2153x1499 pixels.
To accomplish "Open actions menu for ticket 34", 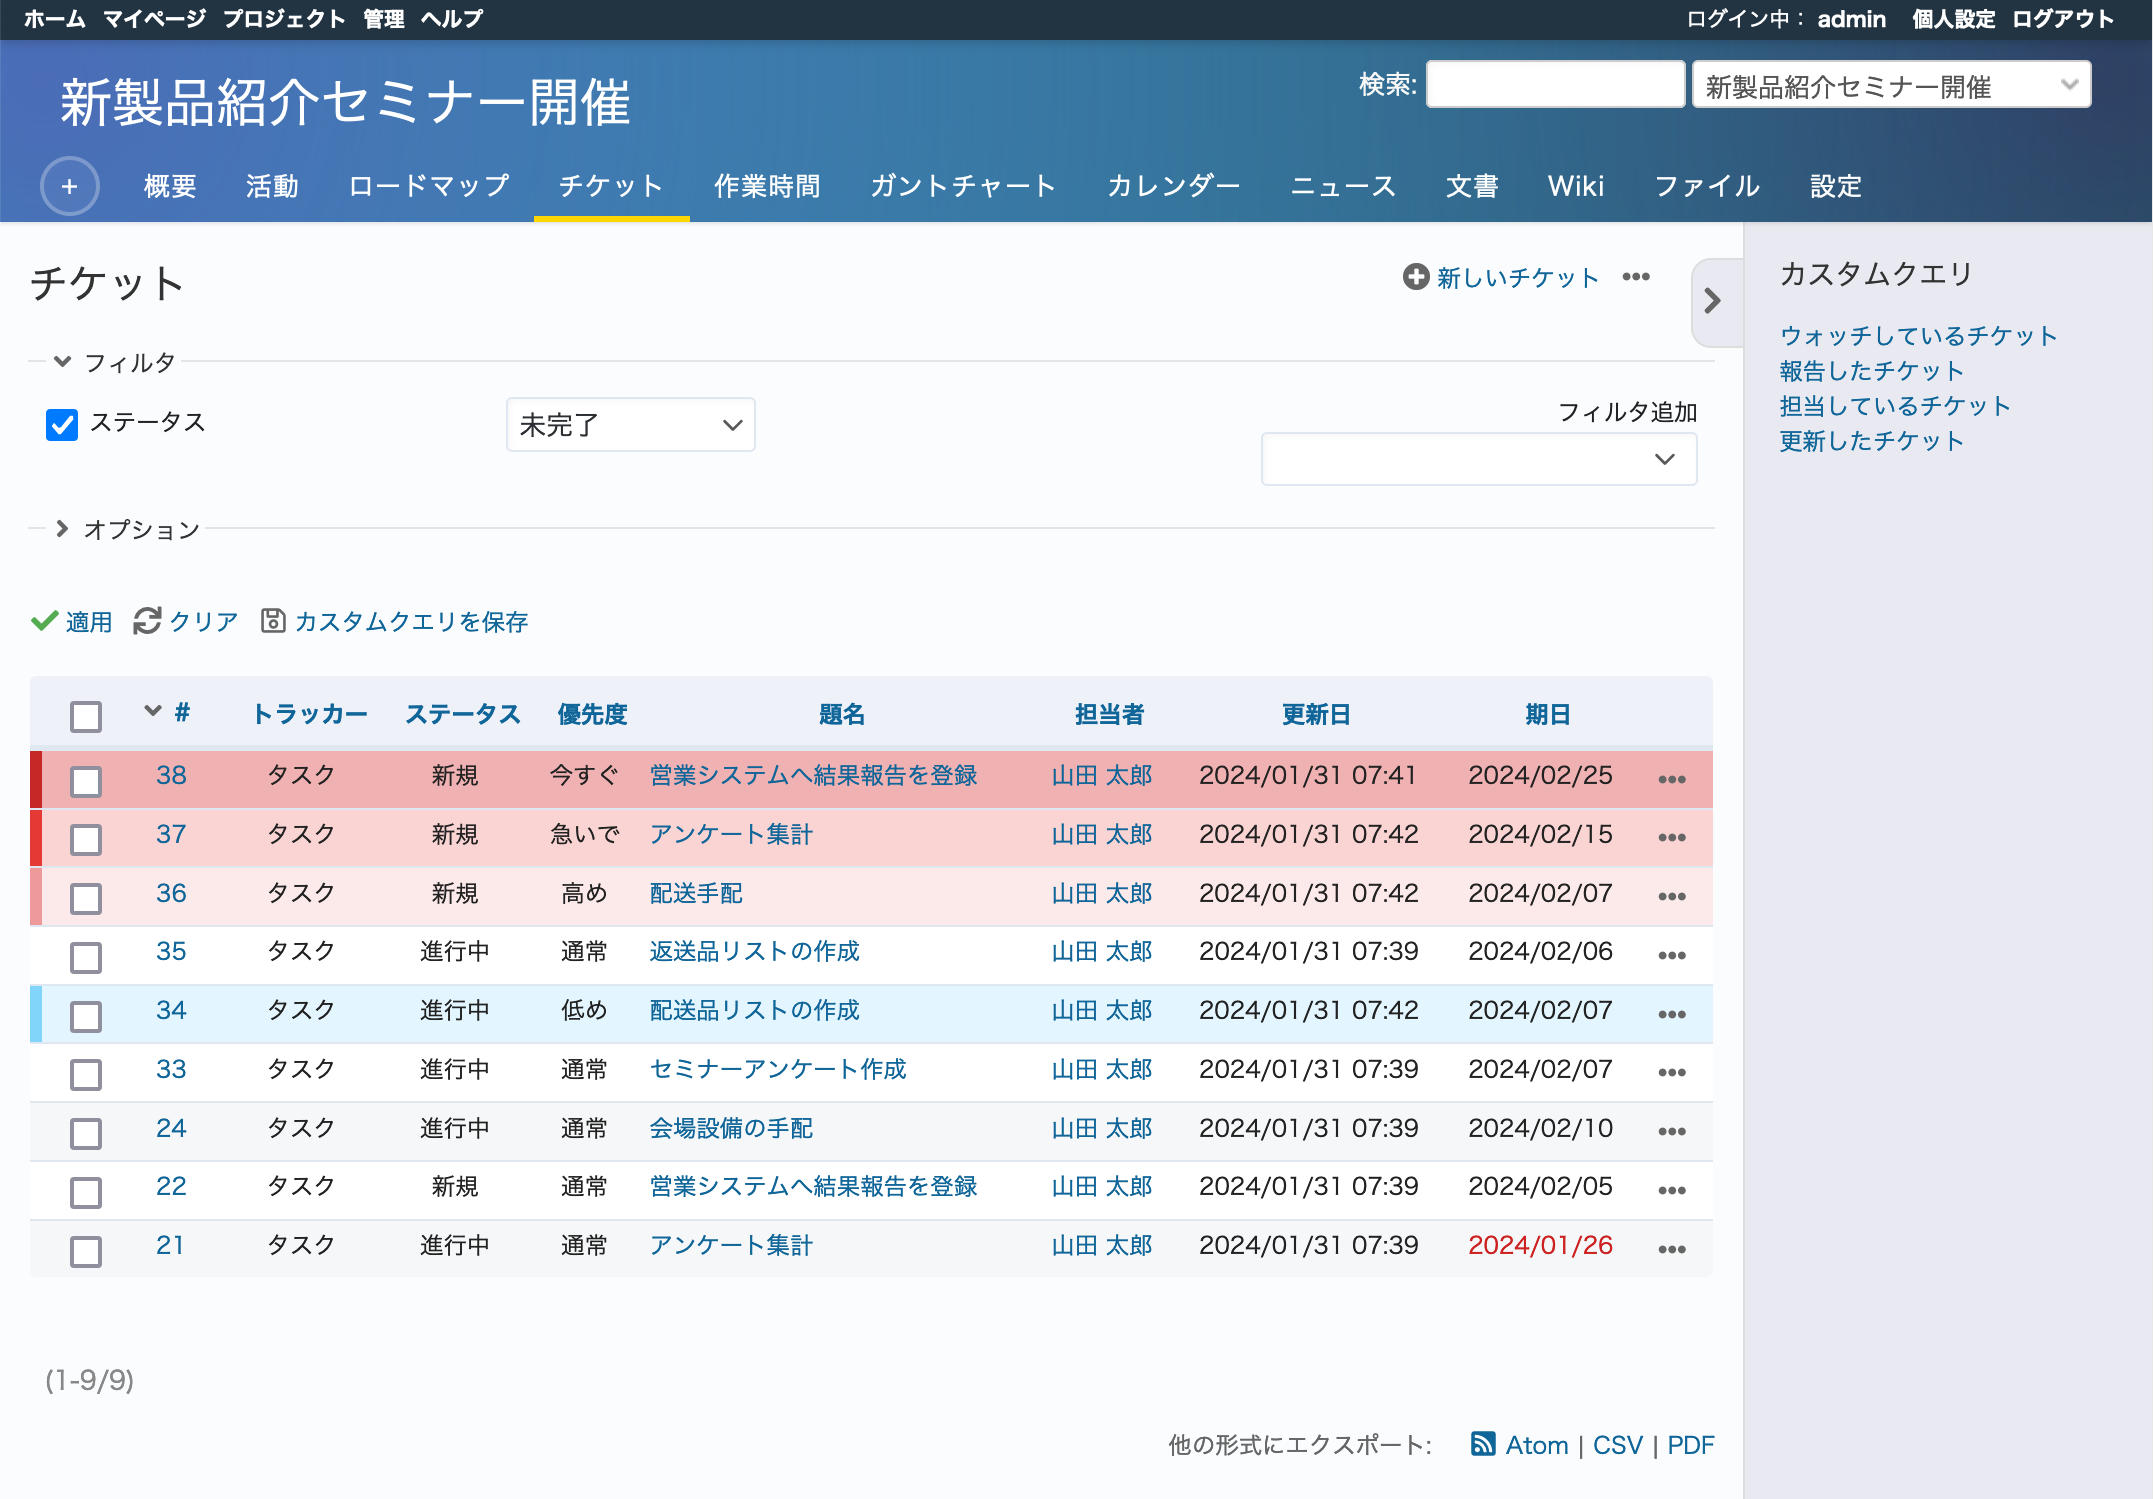I will [x=1671, y=1014].
